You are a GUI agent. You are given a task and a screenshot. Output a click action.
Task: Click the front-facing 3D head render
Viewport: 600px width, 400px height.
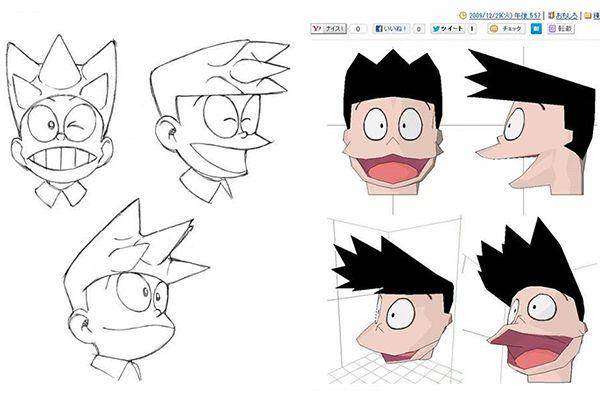click(393, 122)
